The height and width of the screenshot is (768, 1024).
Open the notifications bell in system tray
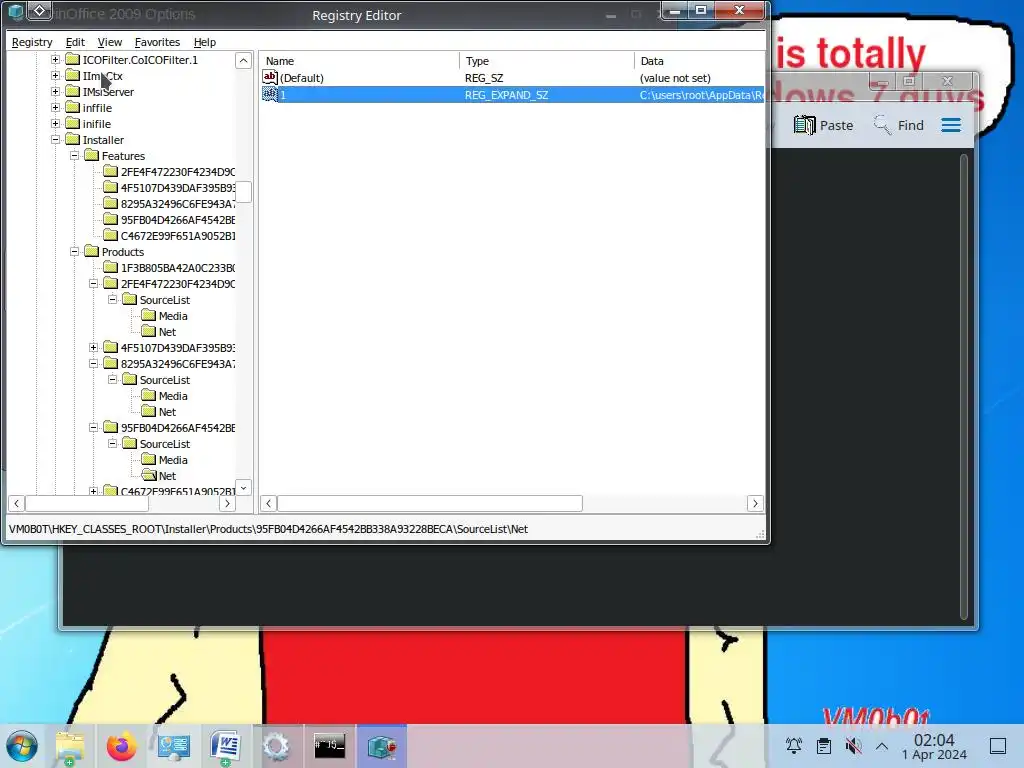(x=793, y=746)
